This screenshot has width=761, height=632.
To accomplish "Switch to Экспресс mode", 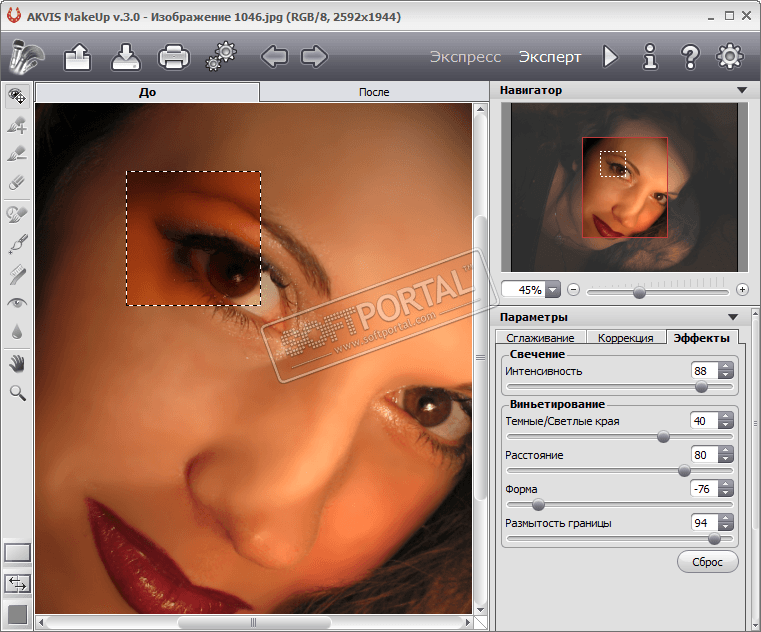I will (x=465, y=57).
